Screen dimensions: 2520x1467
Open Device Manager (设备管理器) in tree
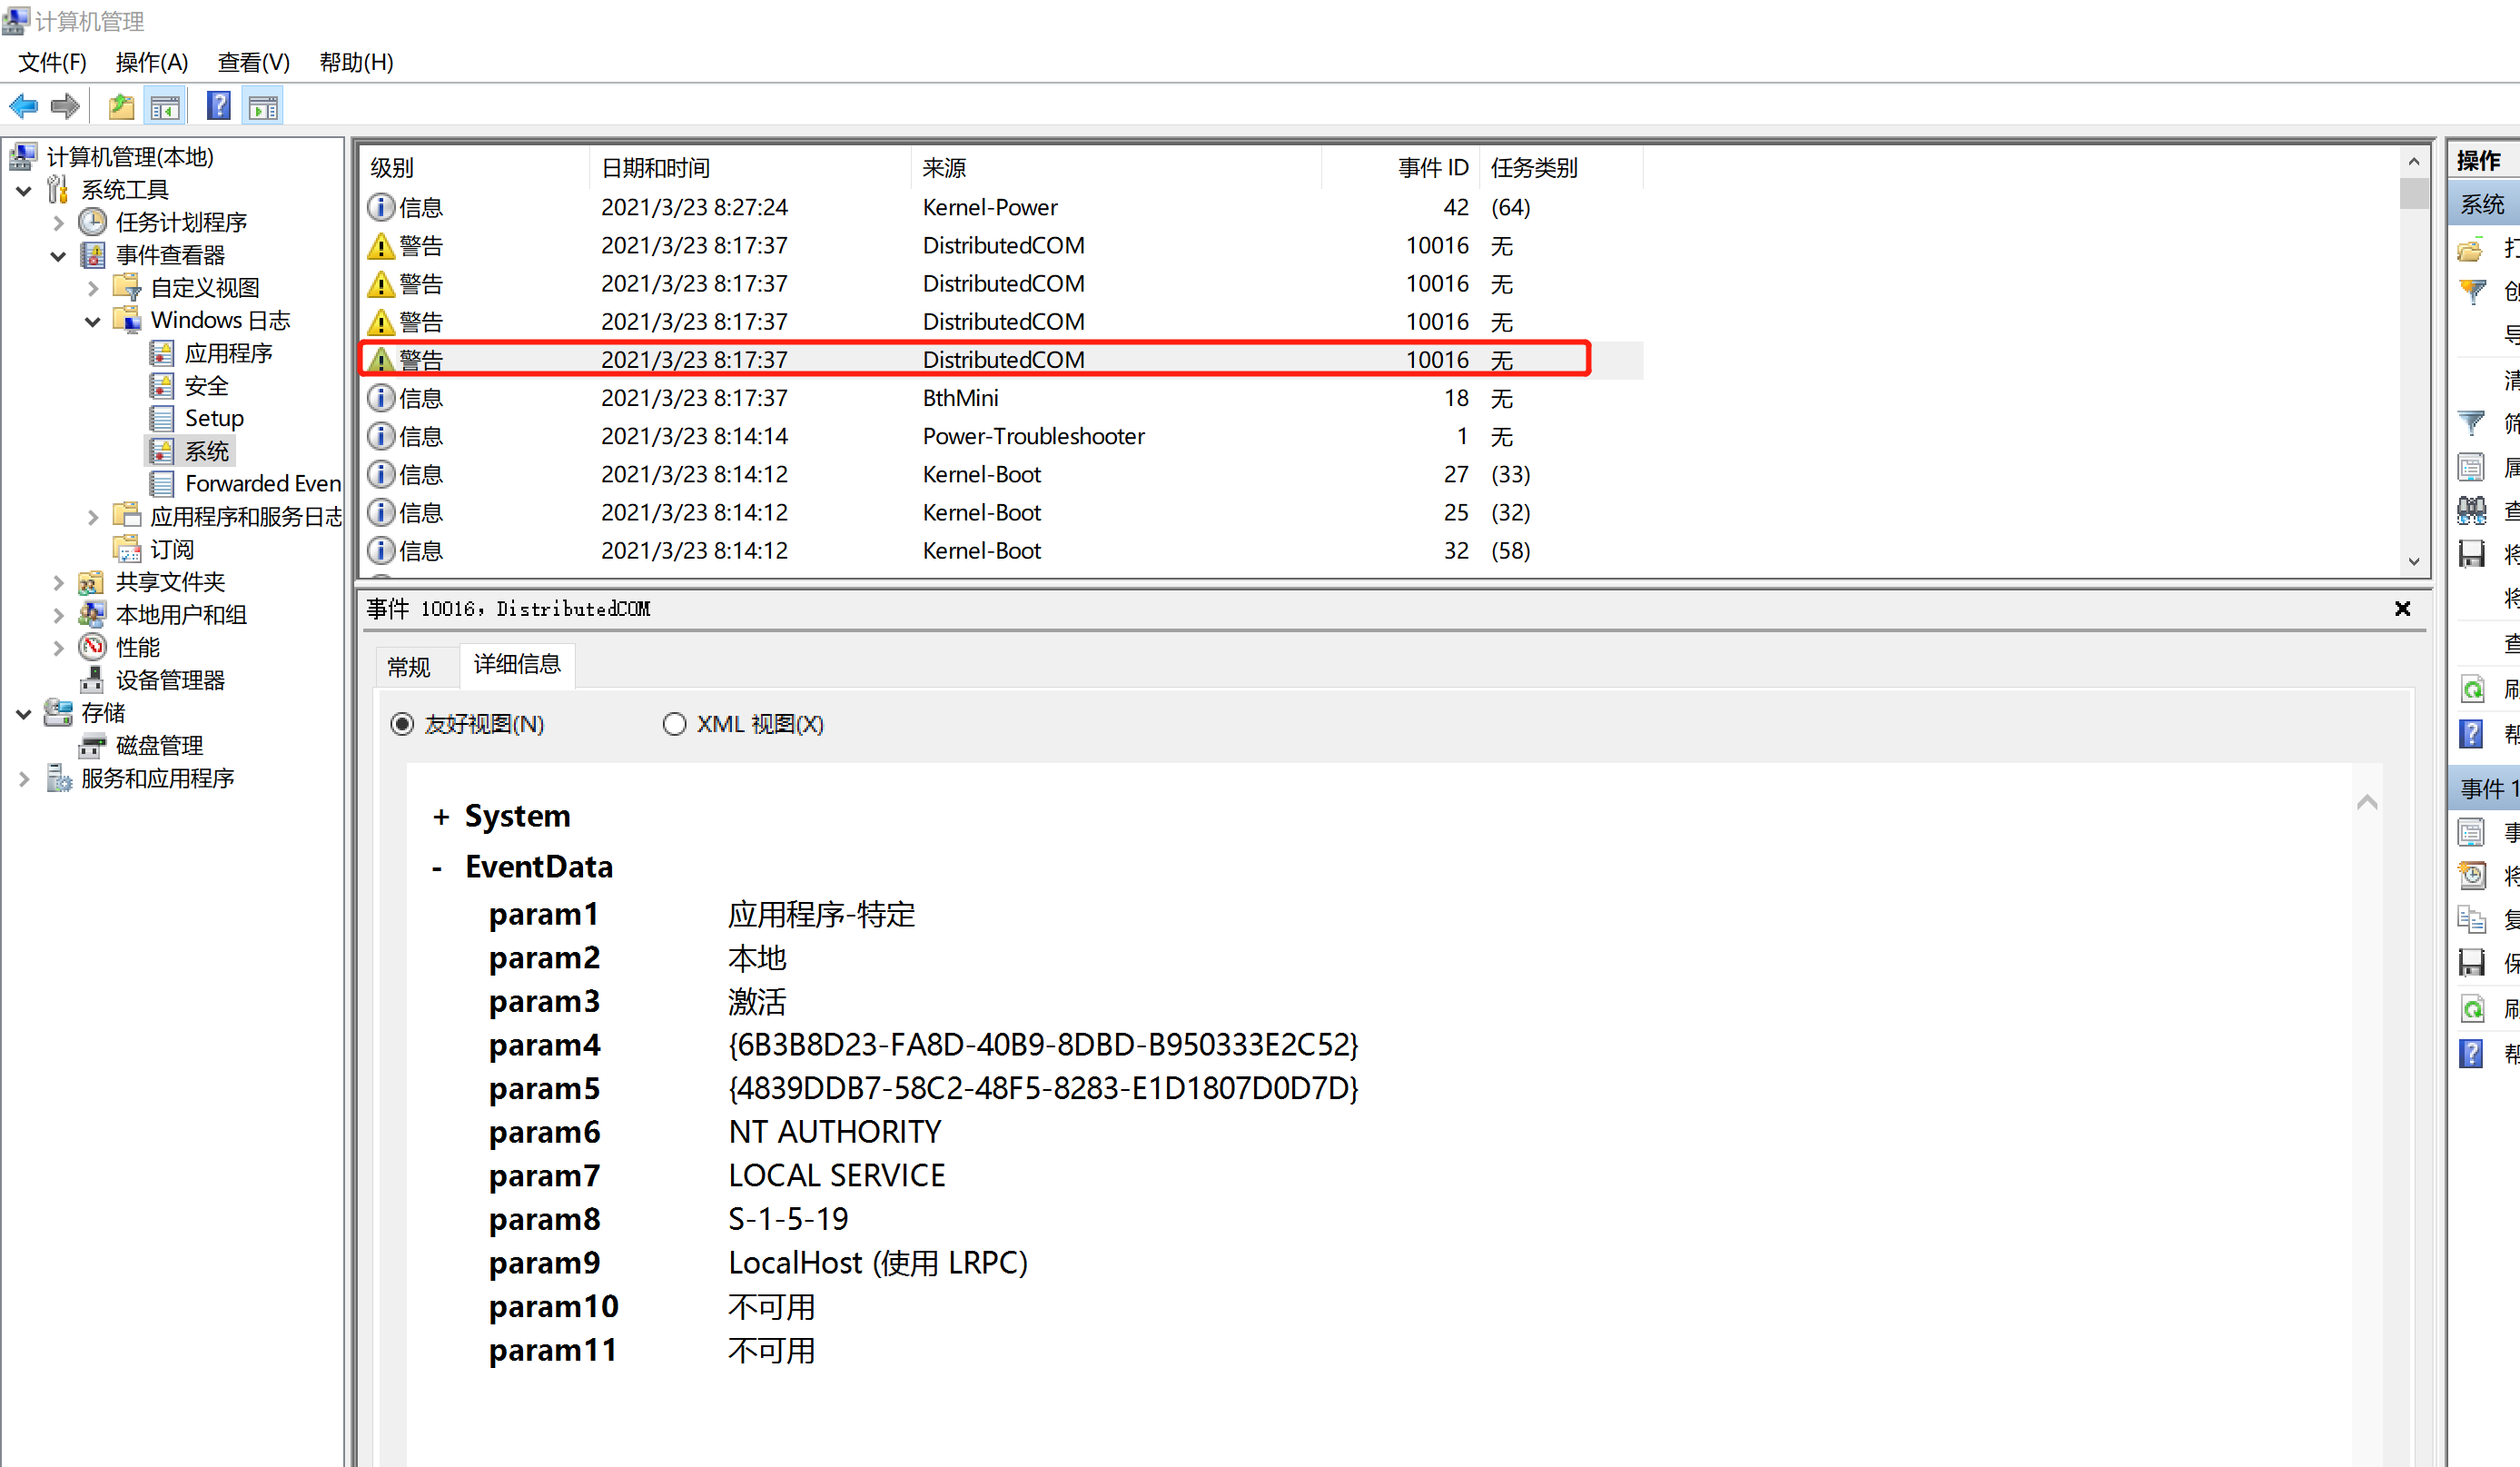click(169, 680)
